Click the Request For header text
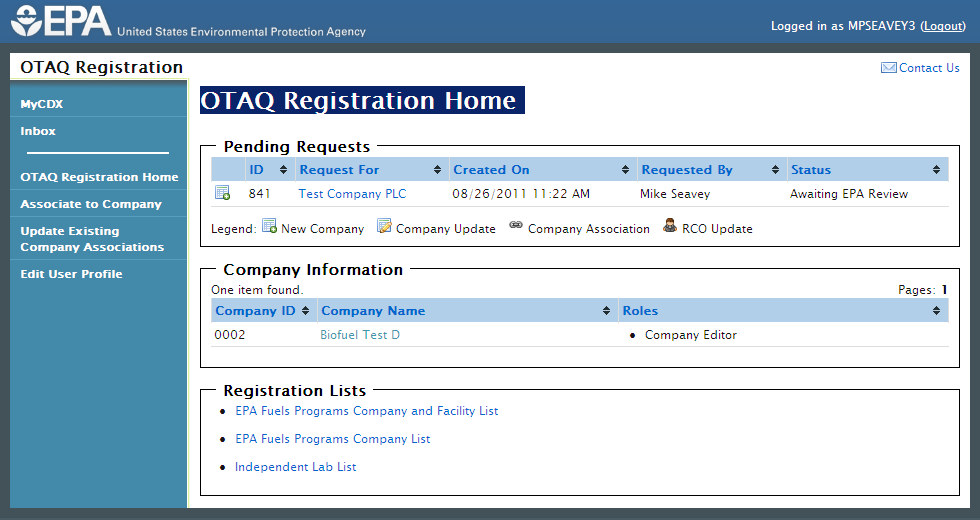The image size is (980, 520). point(339,169)
